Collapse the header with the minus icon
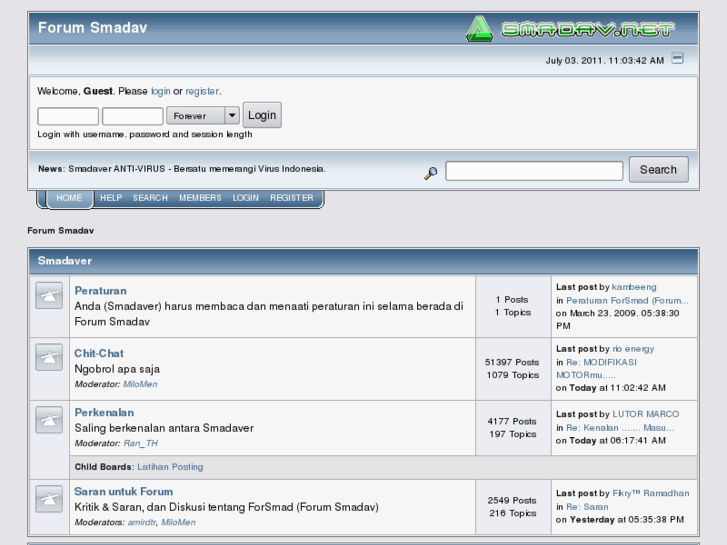The height and width of the screenshot is (545, 727). (677, 58)
